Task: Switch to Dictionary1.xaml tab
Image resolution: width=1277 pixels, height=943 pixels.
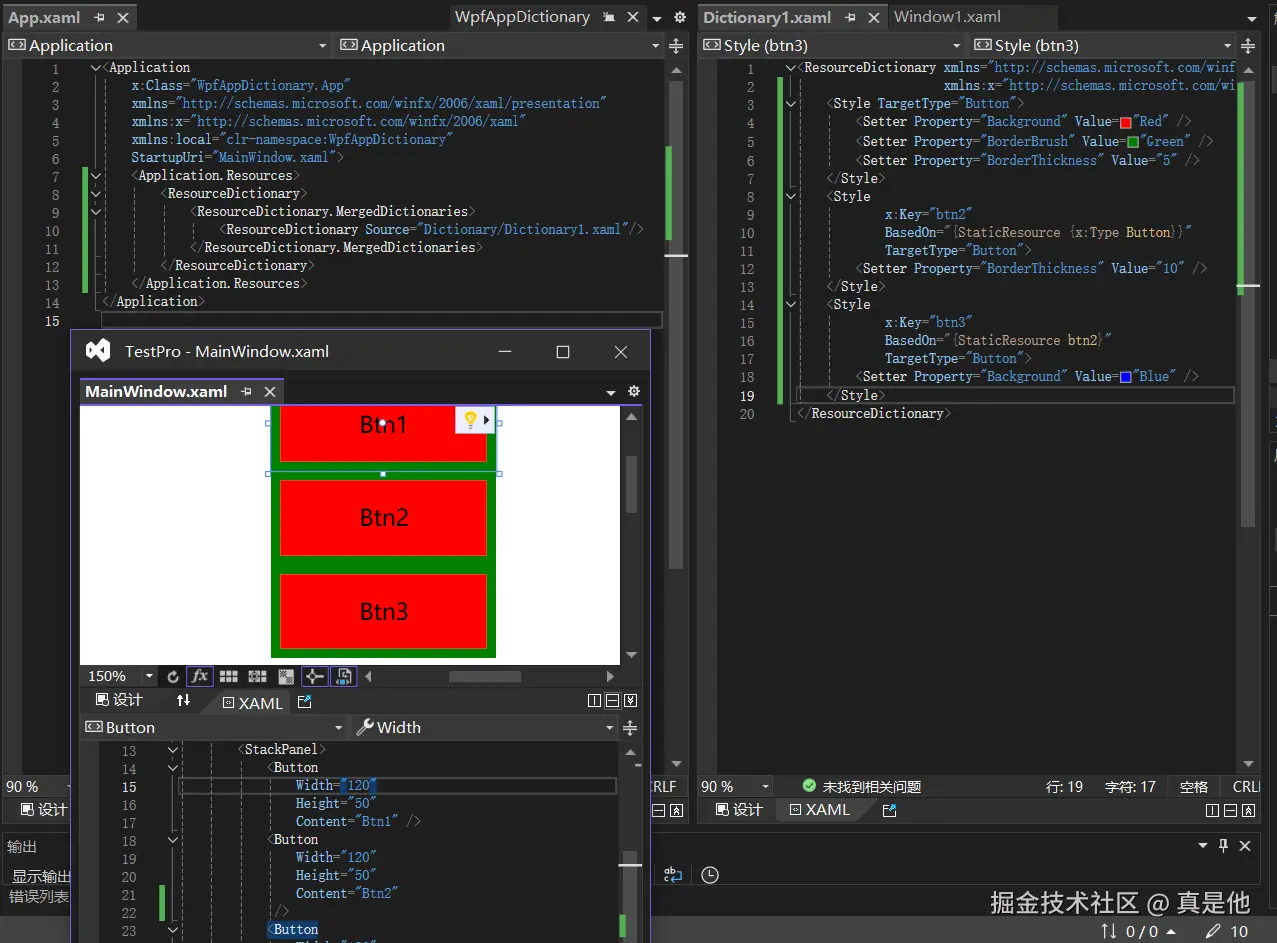Action: 767,18
